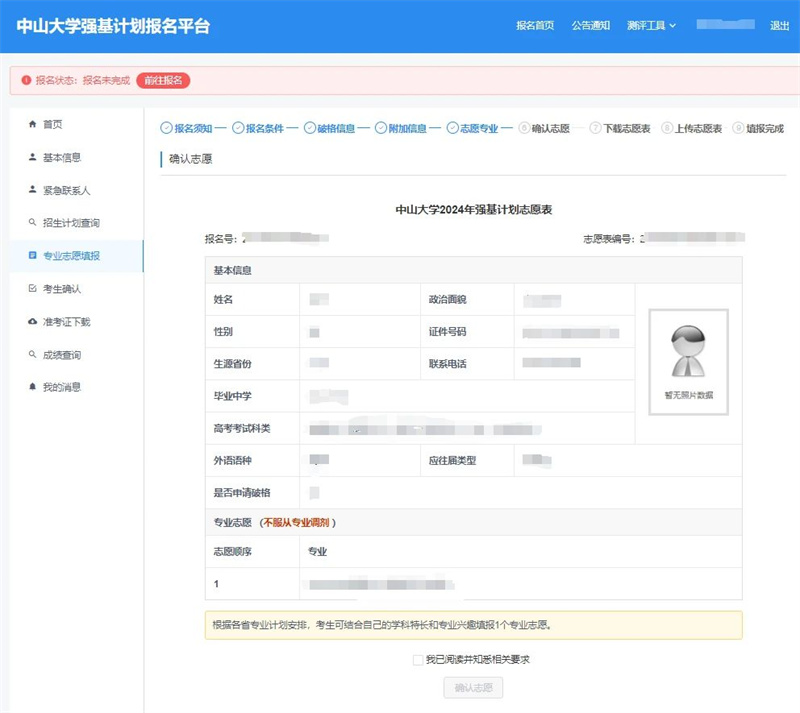Image resolution: width=800 pixels, height=713 pixels.
Task: Click the checkmark circle for 报名条件 step
Action: [x=238, y=128]
